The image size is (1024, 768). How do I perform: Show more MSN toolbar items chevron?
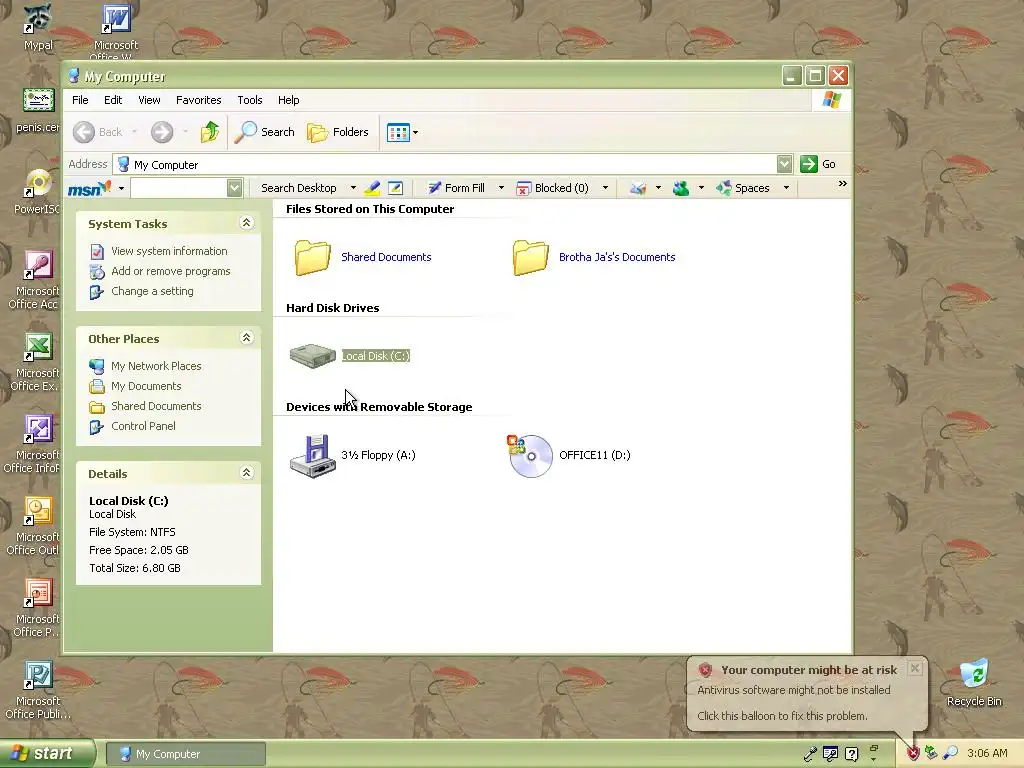click(x=842, y=184)
